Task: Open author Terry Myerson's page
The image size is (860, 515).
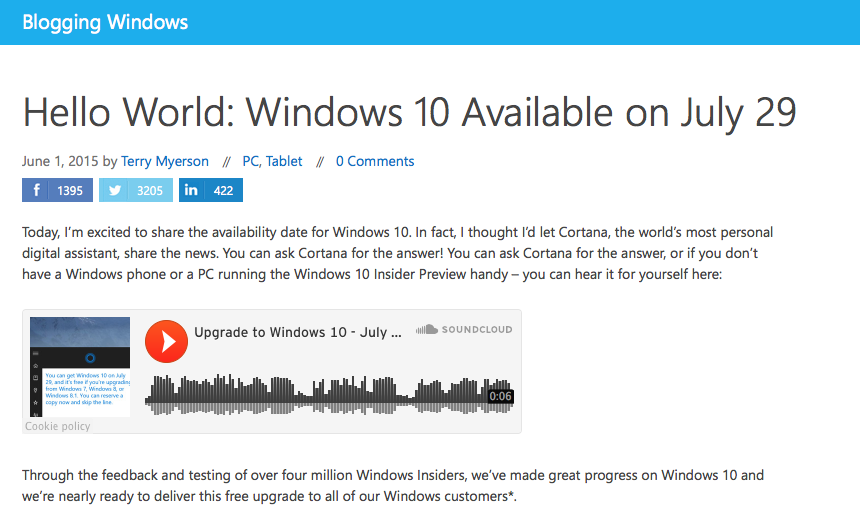Action: coord(166,161)
